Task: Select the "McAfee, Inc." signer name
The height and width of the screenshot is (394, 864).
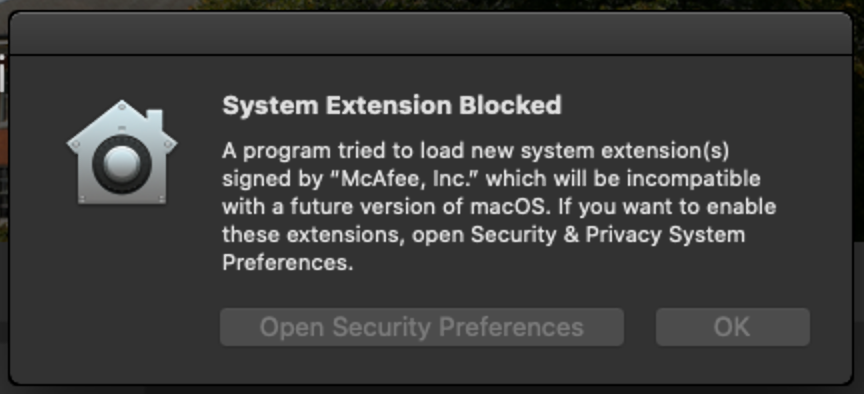Action: [x=411, y=179]
